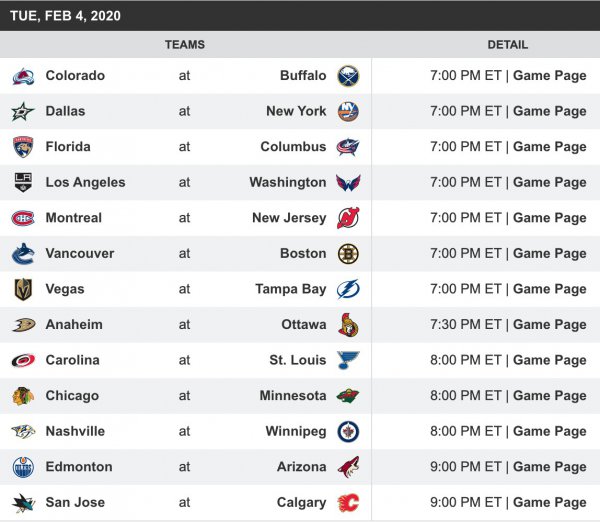The height and width of the screenshot is (522, 600).
Task: Click the Vegas Golden Knights logo
Action: [x=23, y=289]
